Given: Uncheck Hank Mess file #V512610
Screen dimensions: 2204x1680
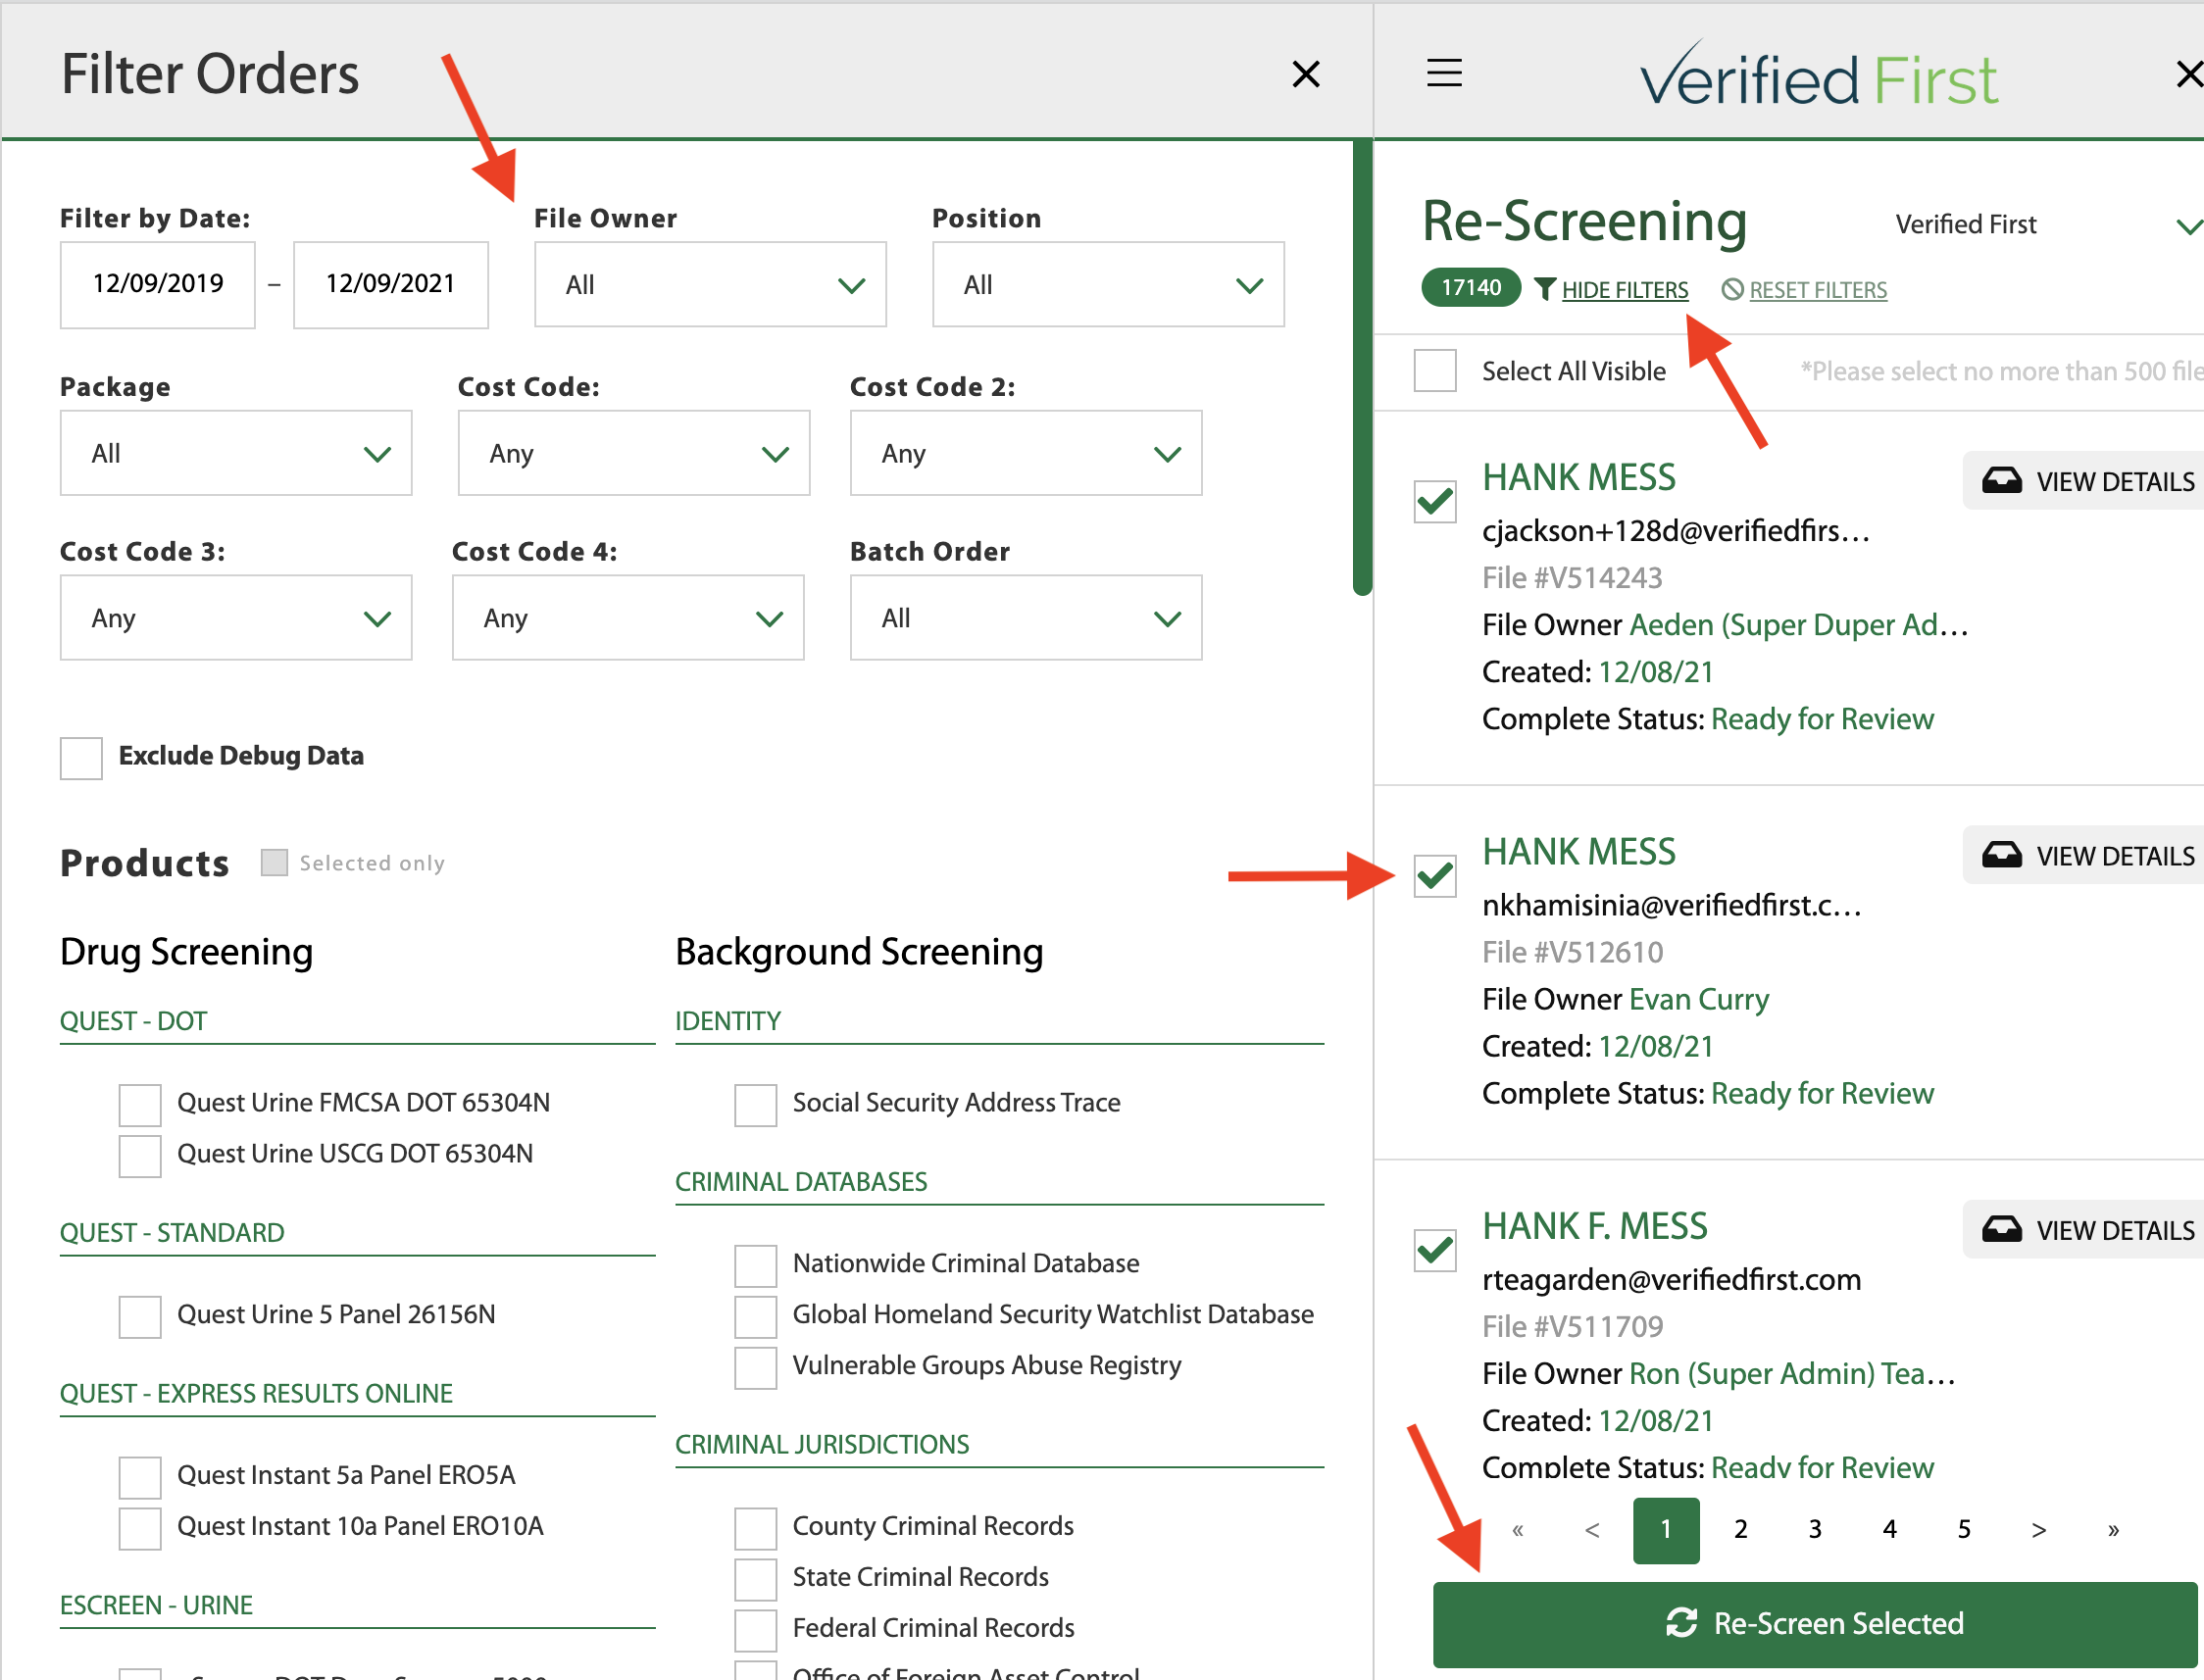Looking at the screenshot, I should coord(1435,876).
